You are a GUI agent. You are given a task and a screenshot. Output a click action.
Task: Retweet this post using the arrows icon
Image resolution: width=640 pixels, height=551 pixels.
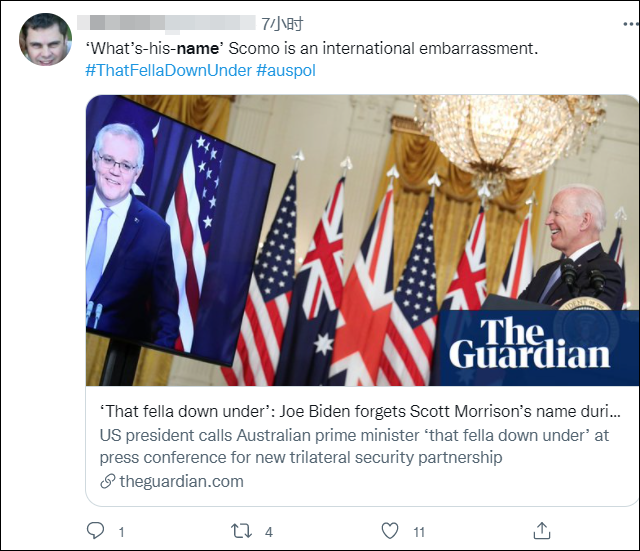tap(241, 531)
